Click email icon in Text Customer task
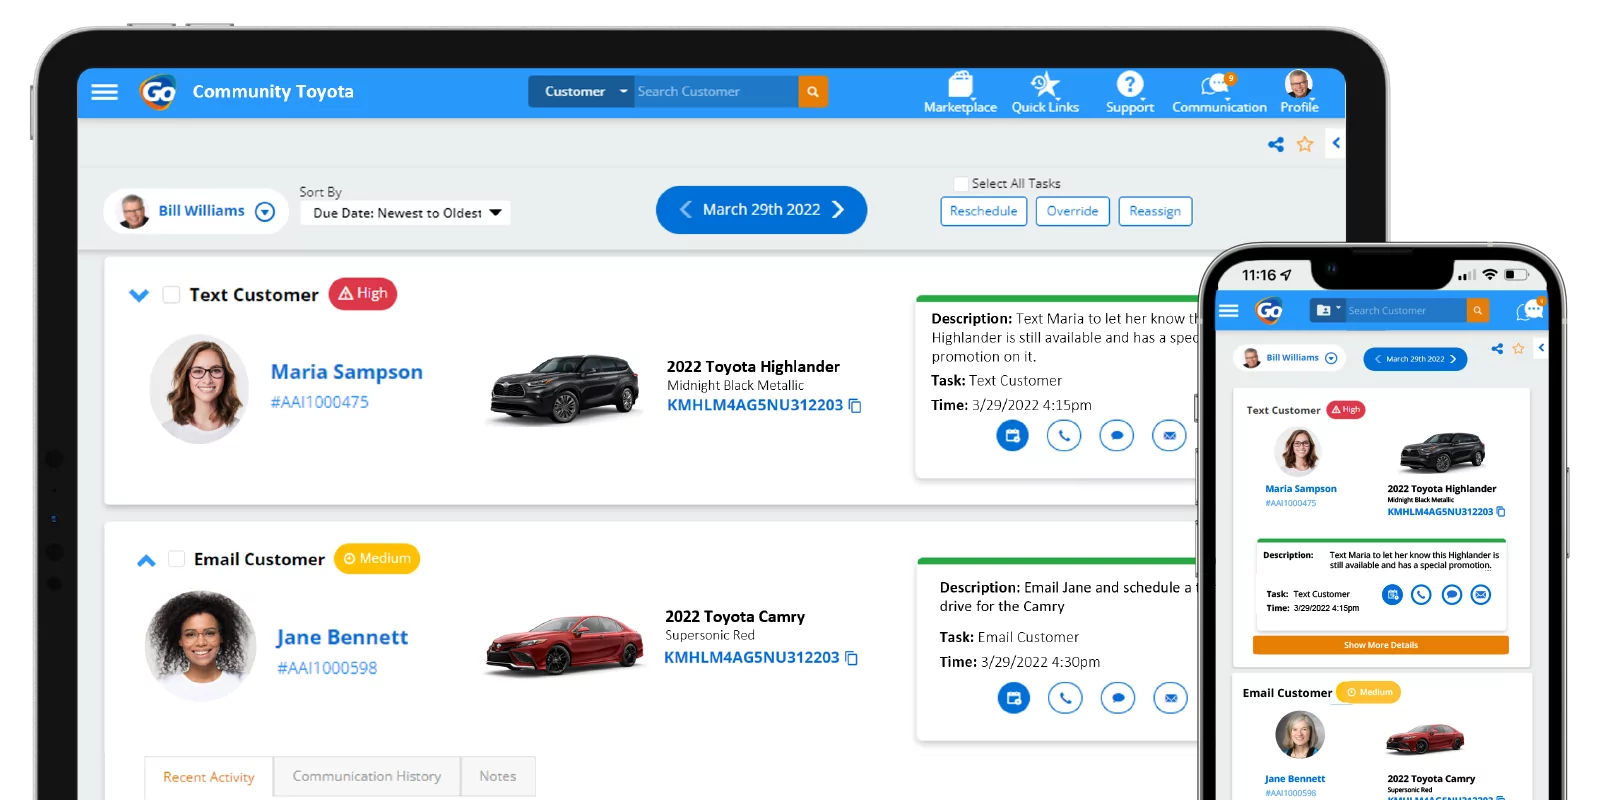Viewport: 1600px width, 800px height. [1169, 435]
